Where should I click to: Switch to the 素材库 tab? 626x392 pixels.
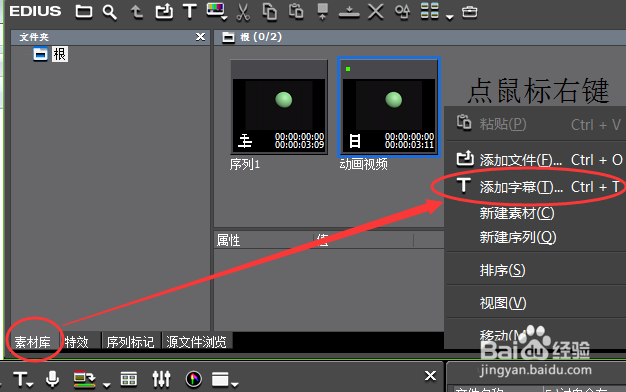click(33, 342)
